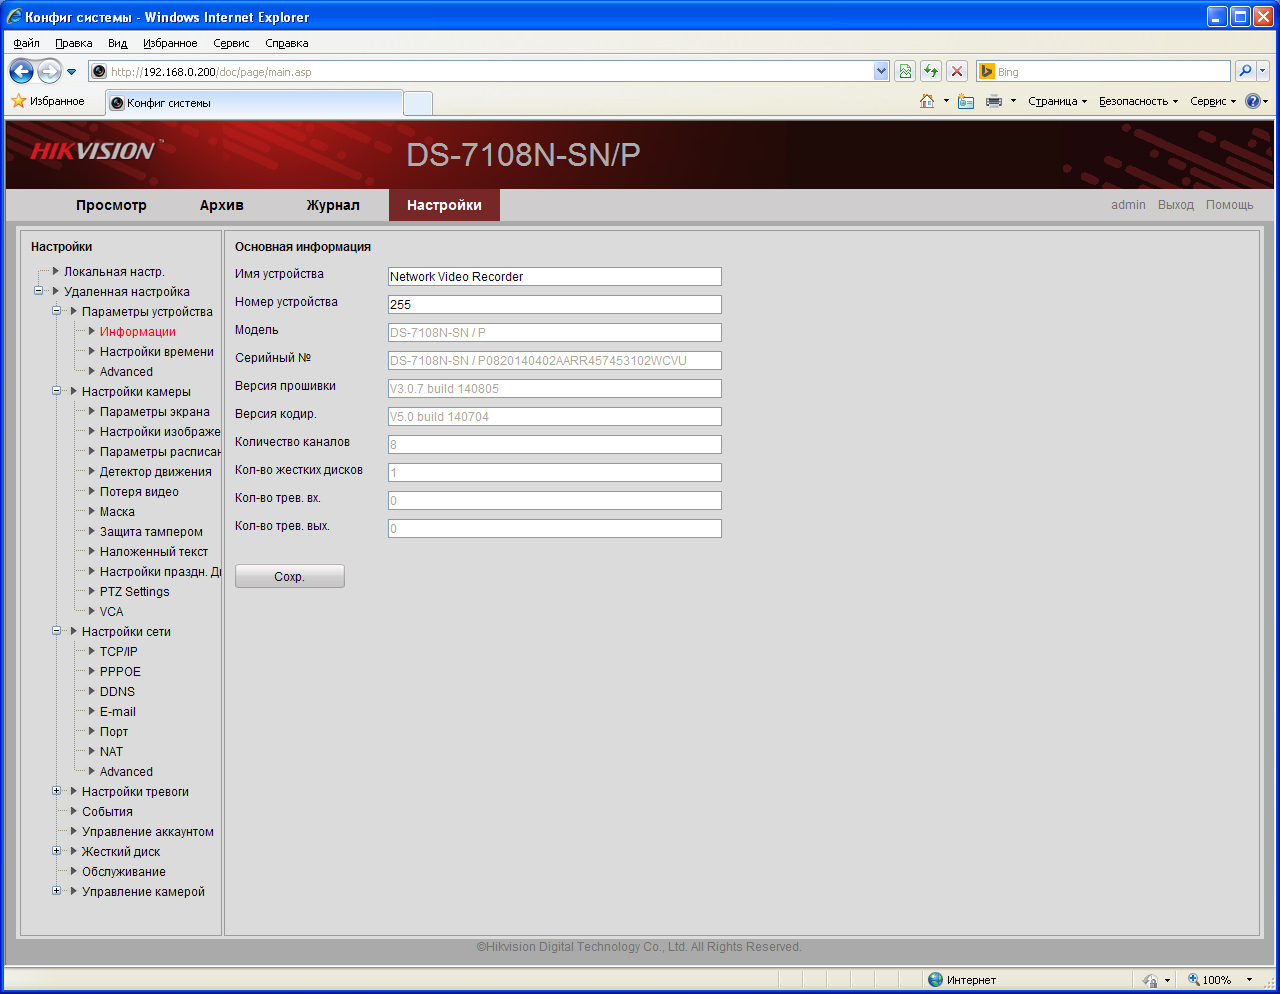
Task: Click the Номер устройства field showing 255
Action: (555, 305)
